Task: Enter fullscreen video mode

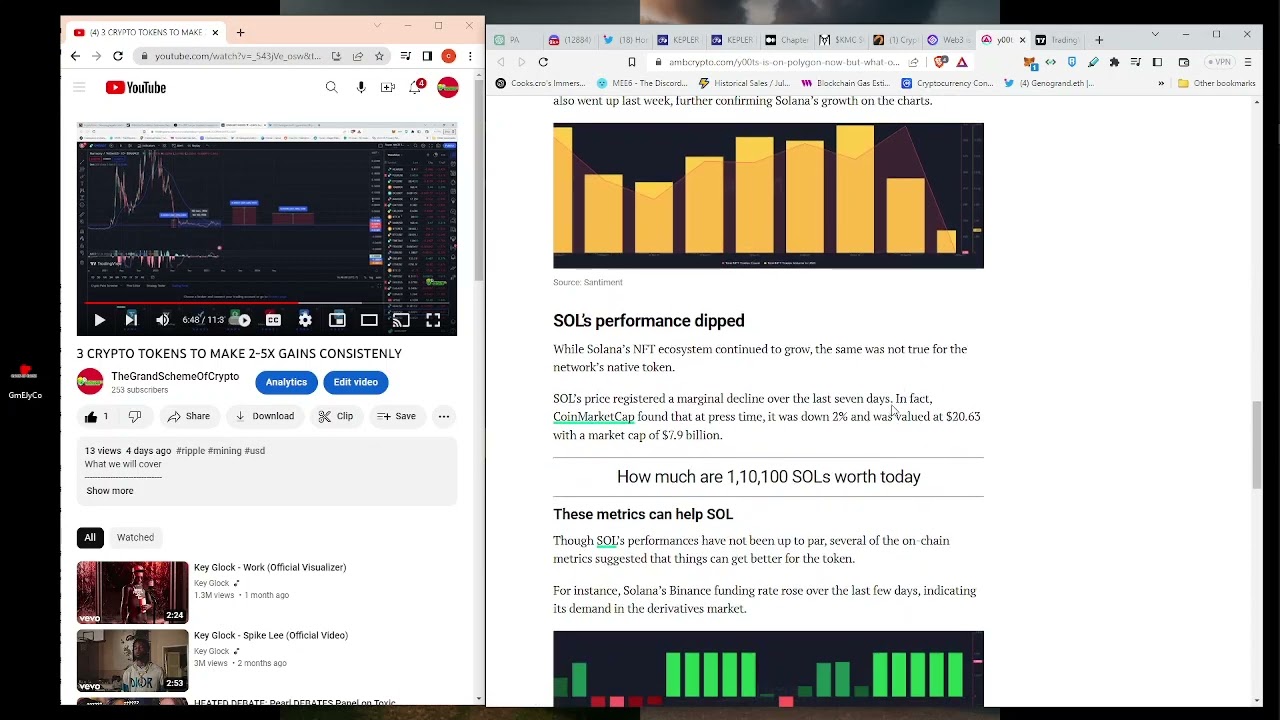Action: (x=433, y=320)
